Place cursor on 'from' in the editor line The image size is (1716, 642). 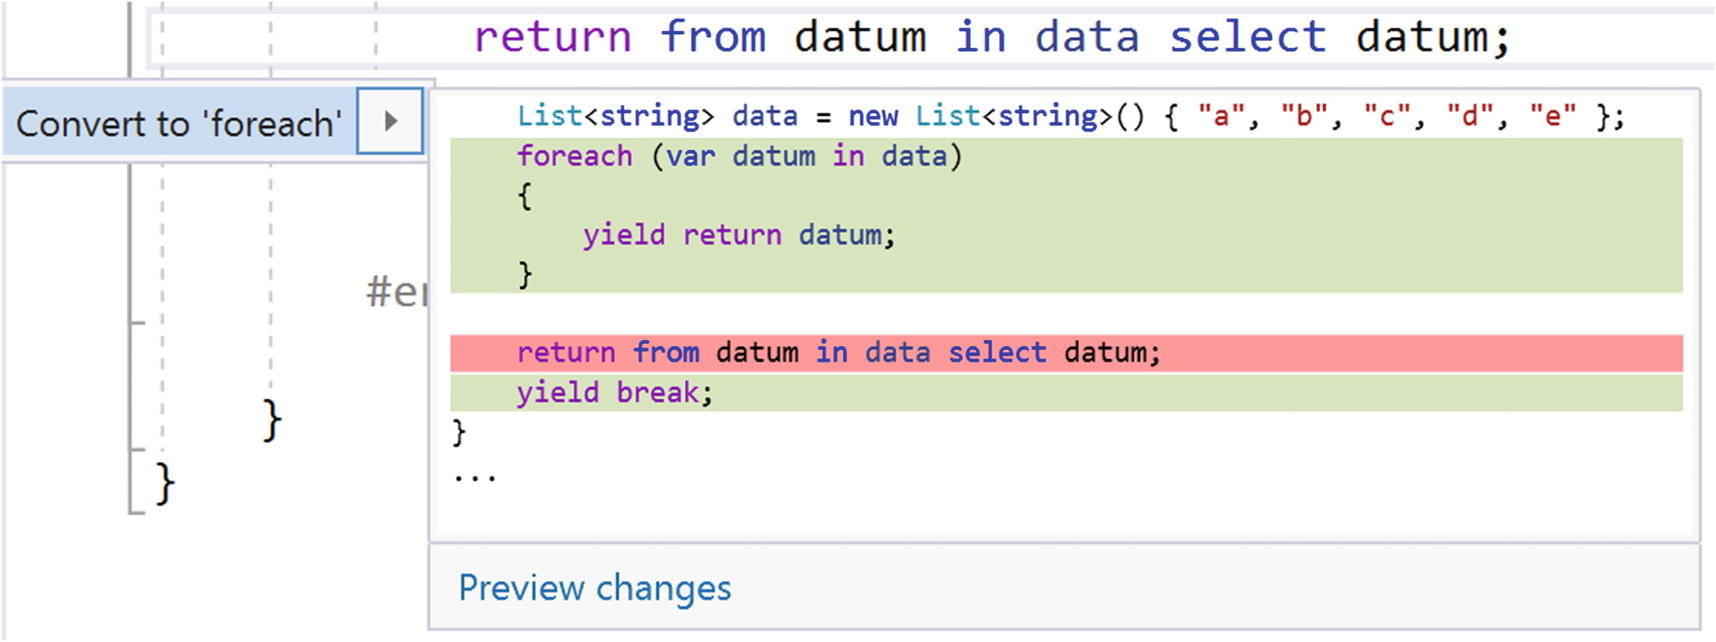tap(713, 37)
